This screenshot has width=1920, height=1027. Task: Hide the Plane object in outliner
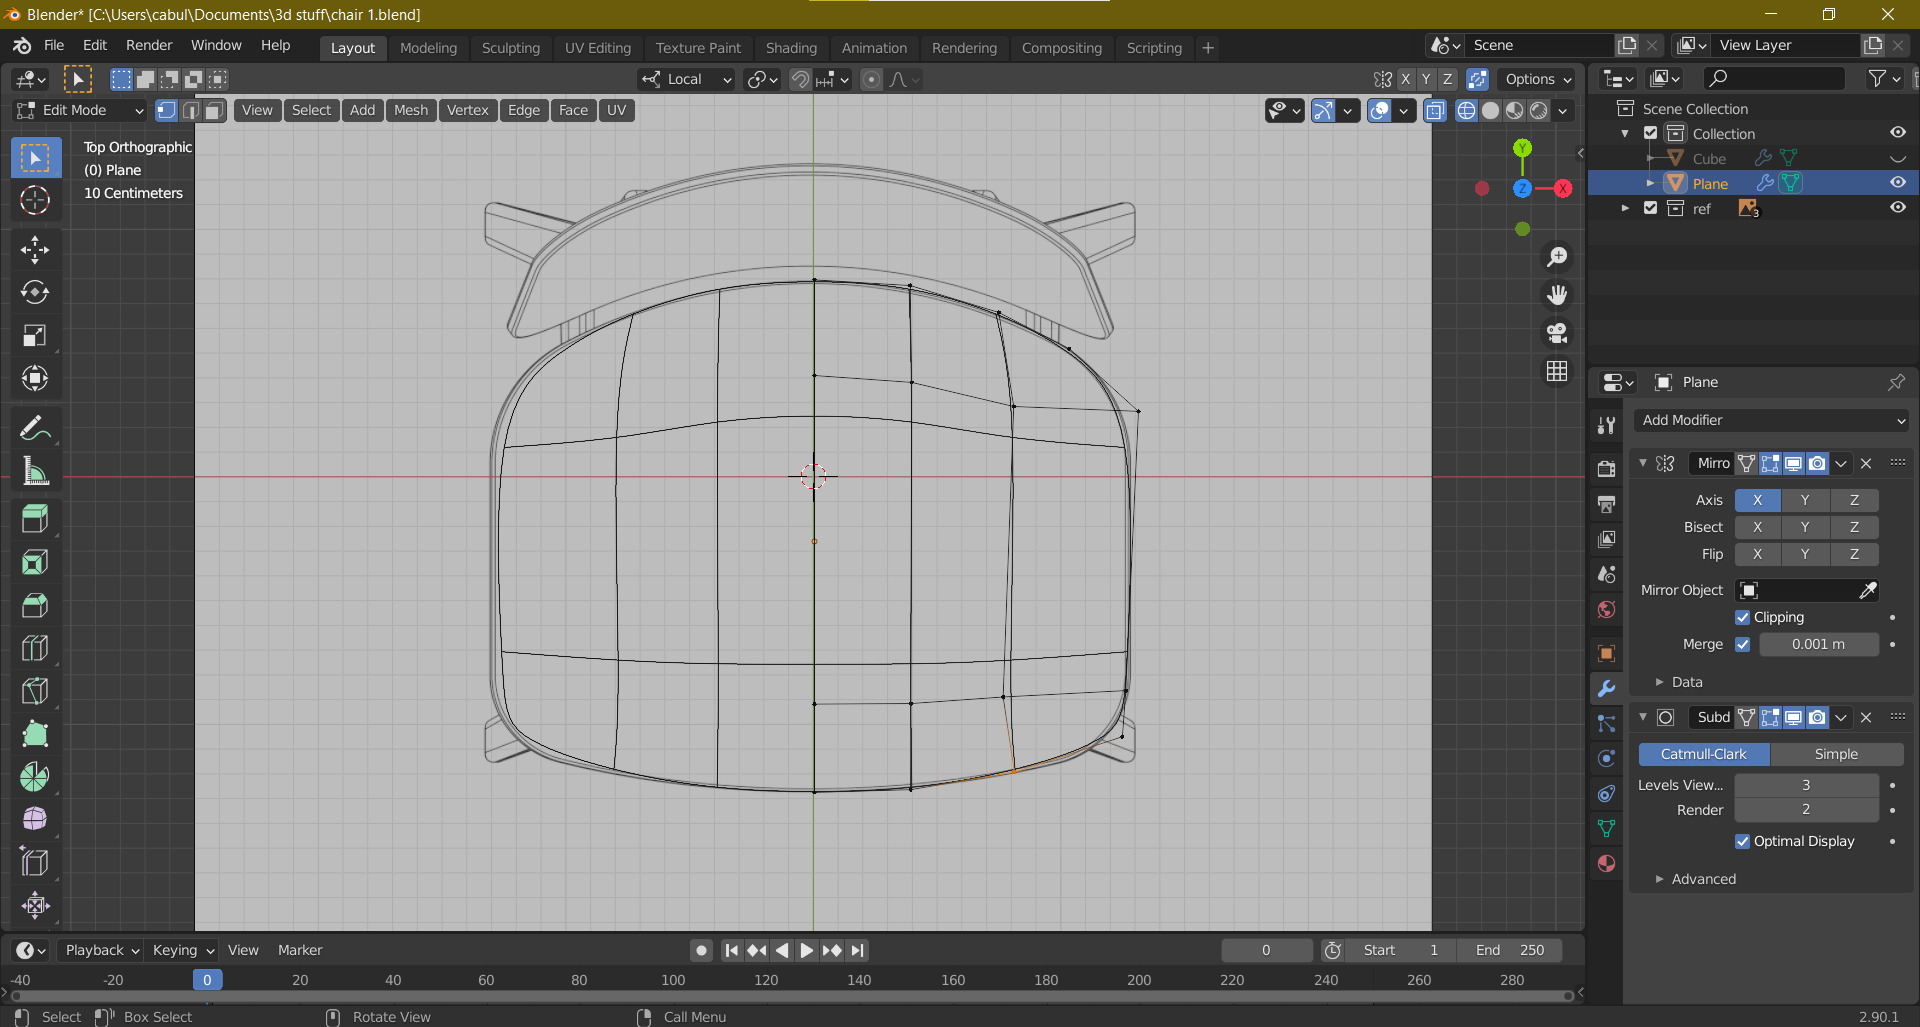(1897, 183)
